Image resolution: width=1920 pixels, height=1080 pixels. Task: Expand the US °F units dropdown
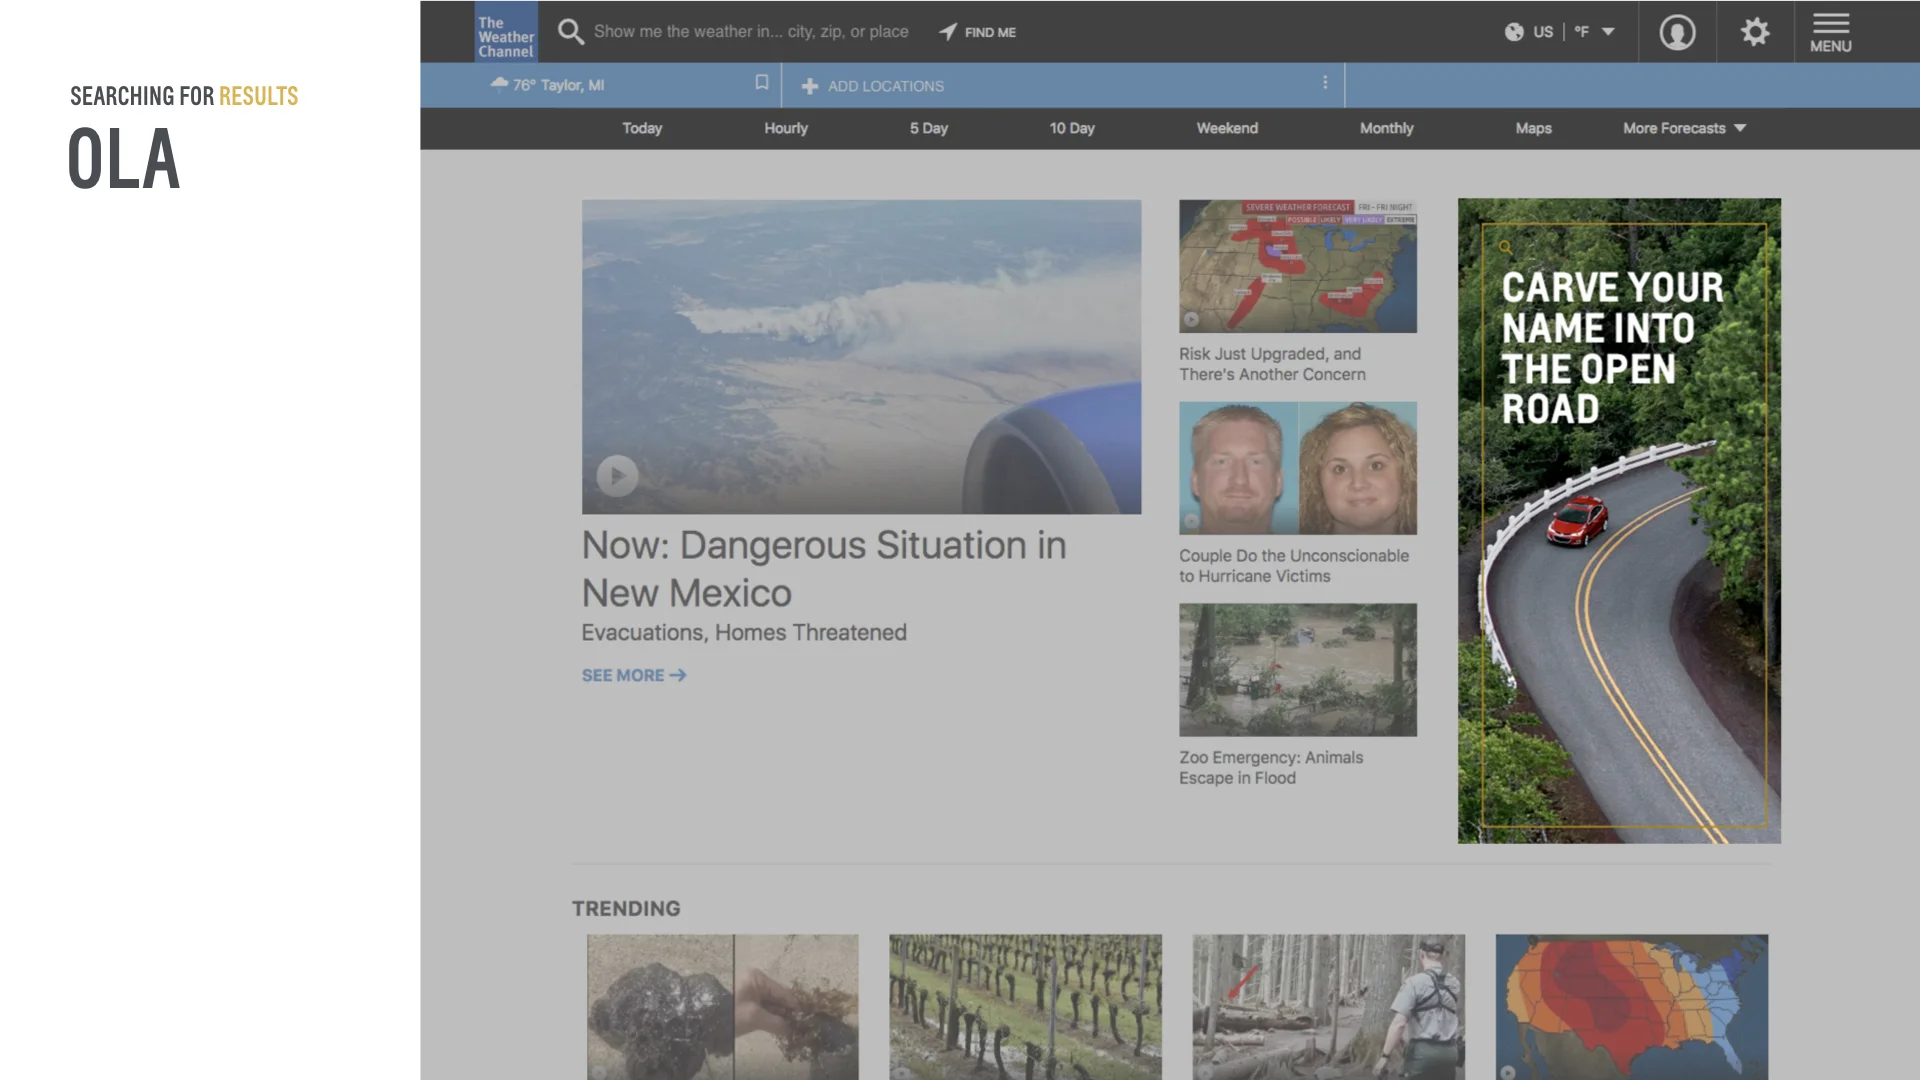tap(1608, 32)
